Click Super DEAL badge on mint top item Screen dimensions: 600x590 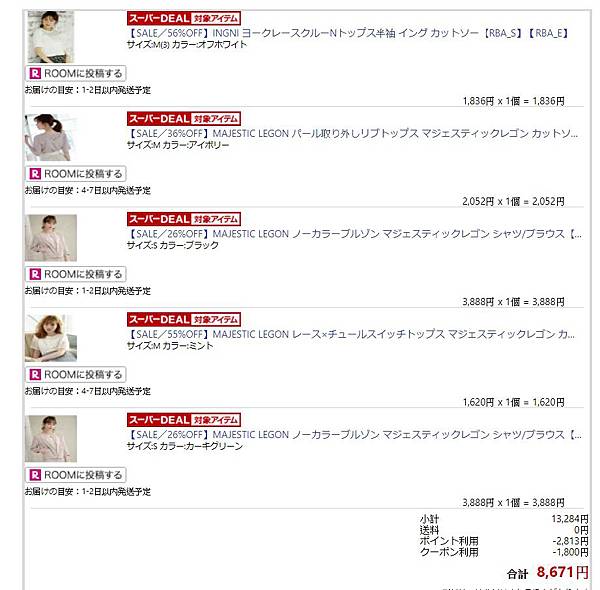184,319
